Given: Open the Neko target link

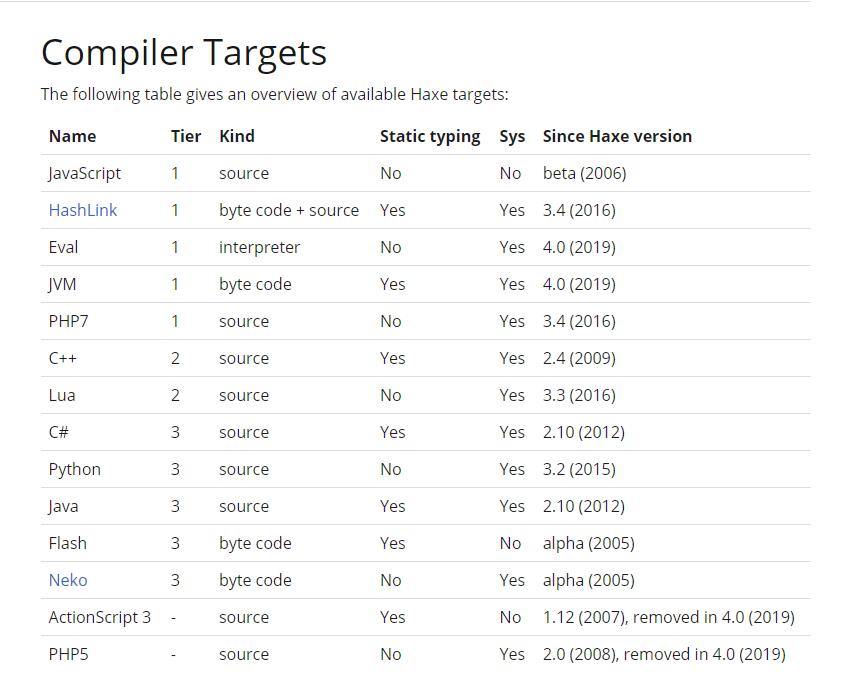Looking at the screenshot, I should click(x=68, y=580).
